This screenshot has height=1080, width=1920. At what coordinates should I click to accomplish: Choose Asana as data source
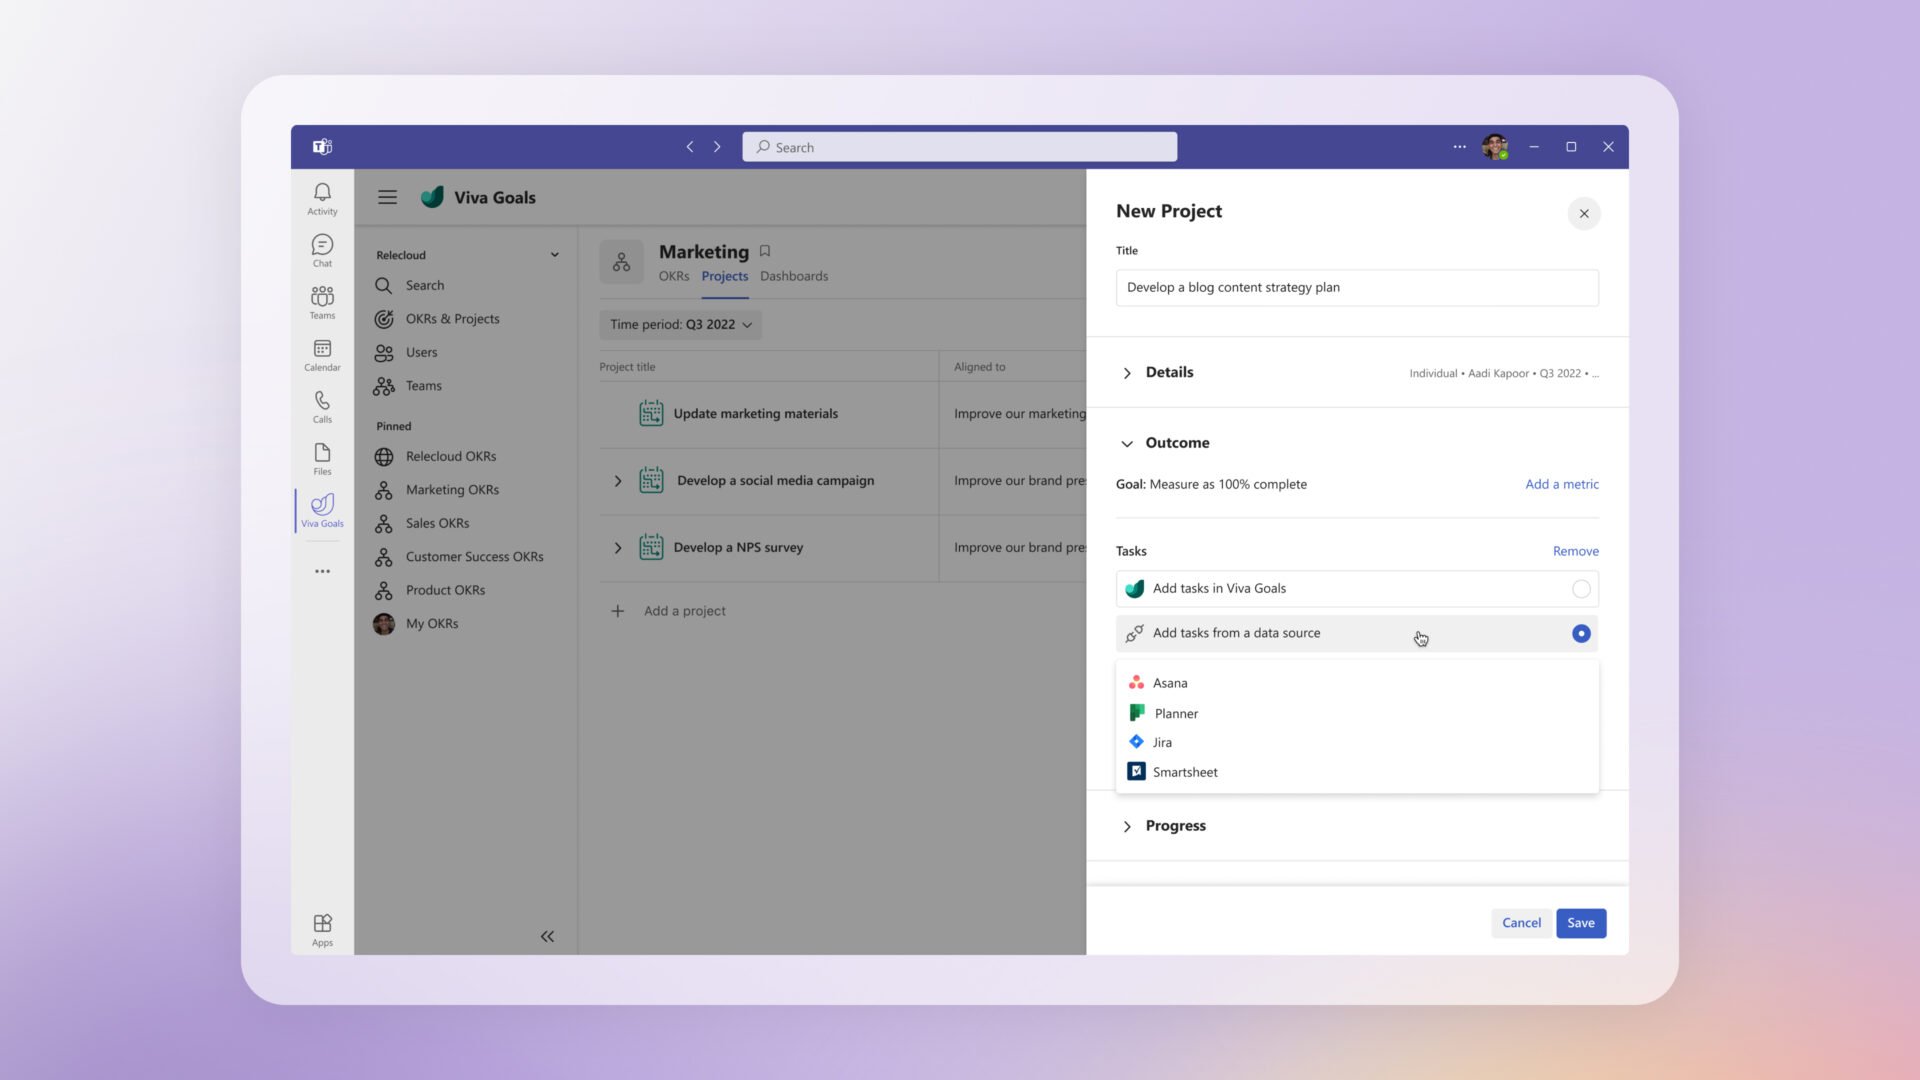pos(1357,683)
